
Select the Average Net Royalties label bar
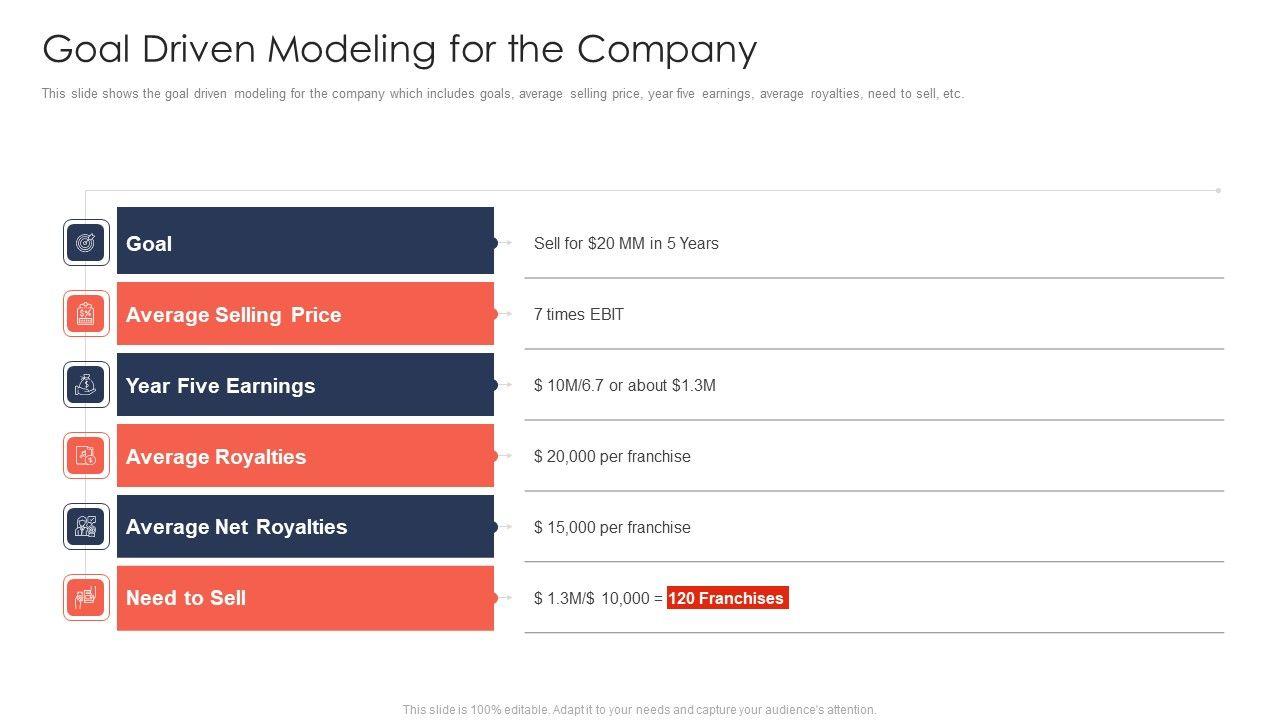[305, 527]
